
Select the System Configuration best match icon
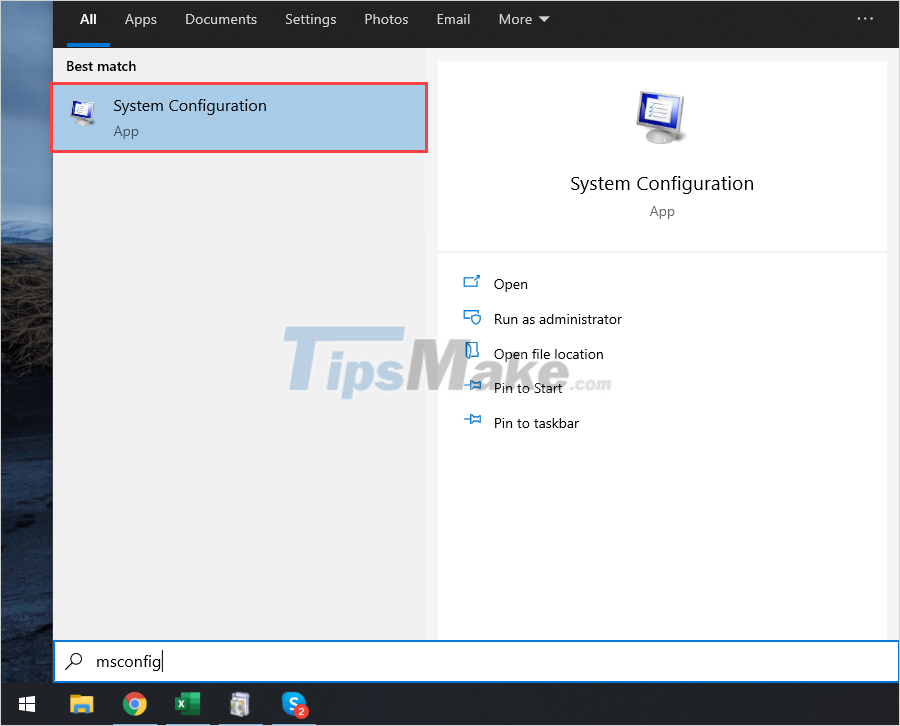82,113
